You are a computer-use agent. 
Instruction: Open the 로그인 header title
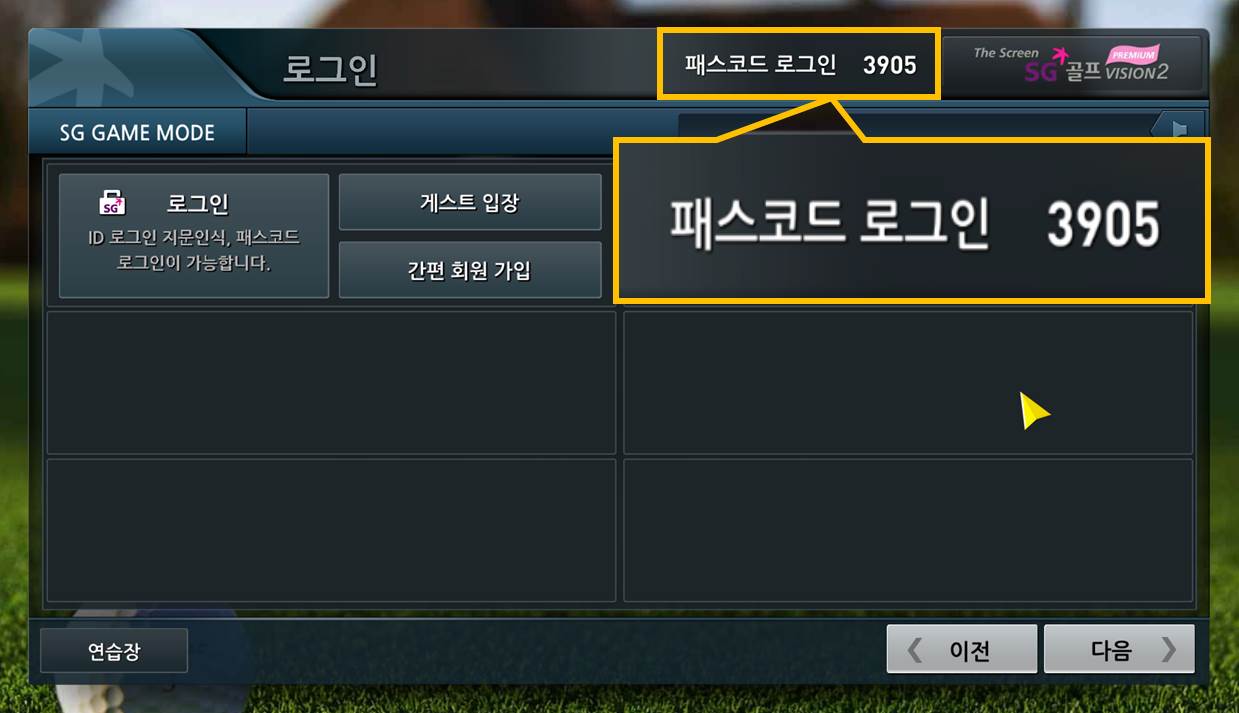[330, 70]
